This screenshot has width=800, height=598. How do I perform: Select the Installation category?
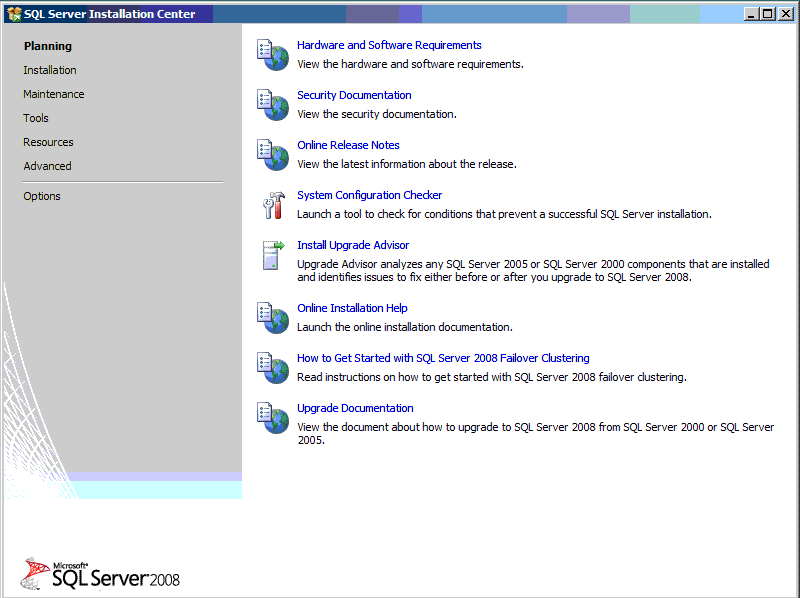tap(49, 70)
